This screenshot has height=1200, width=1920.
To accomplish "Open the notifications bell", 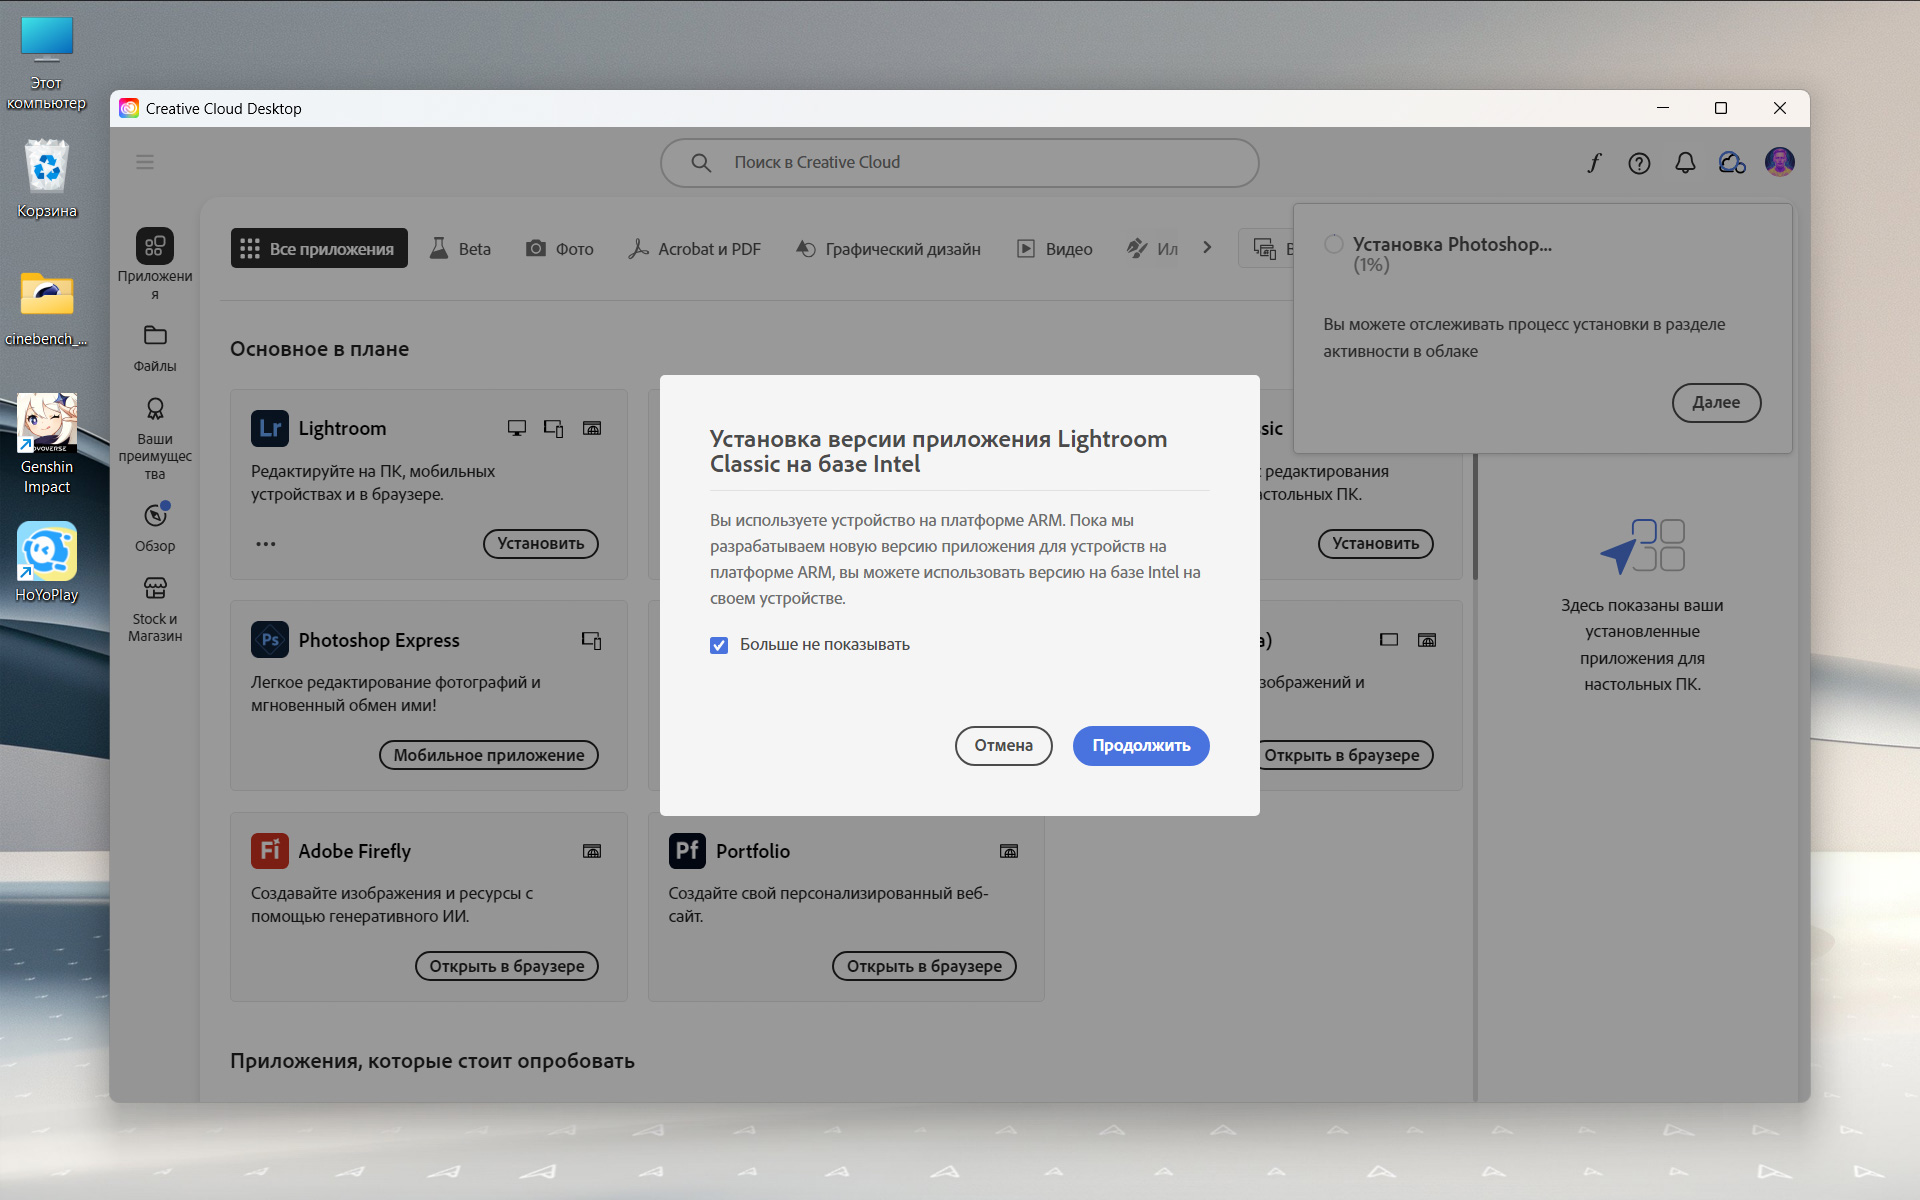I will click(1685, 163).
